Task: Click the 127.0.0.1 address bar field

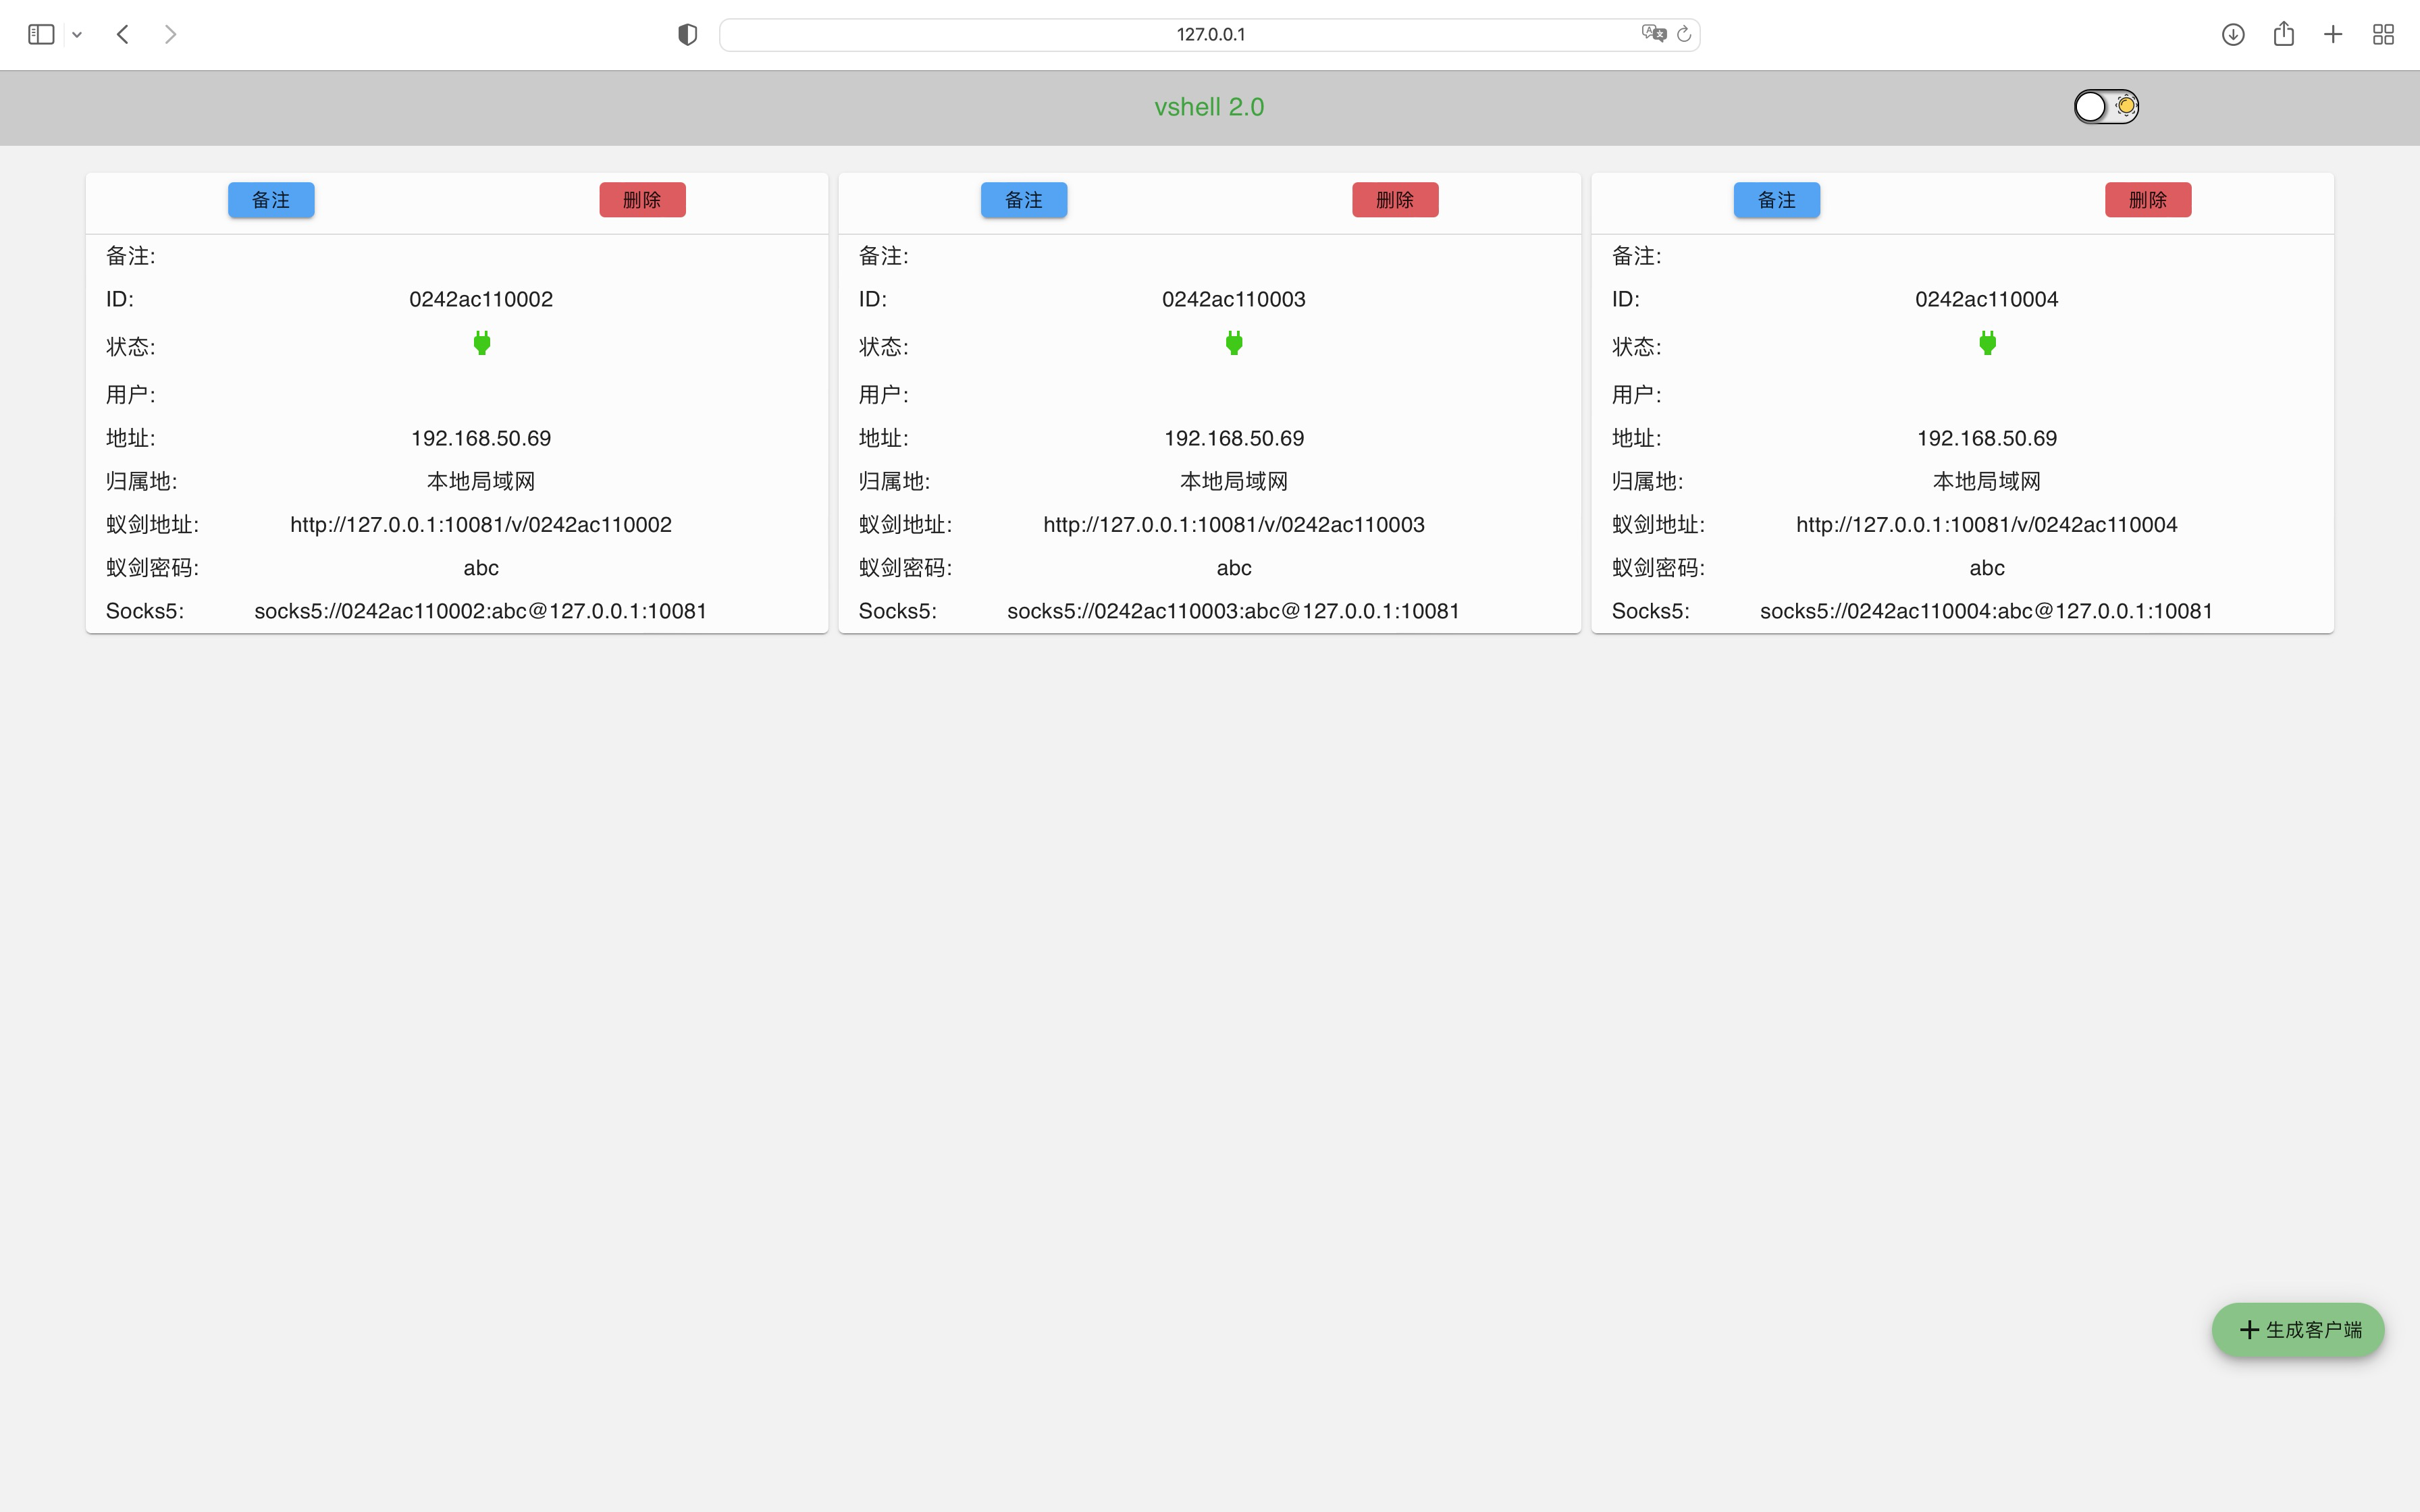Action: click(x=1210, y=35)
